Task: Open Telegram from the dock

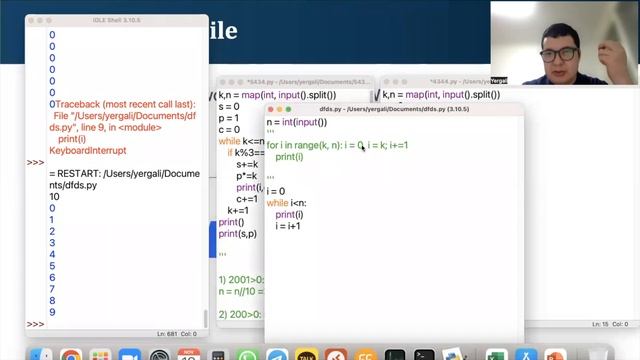Action: (x=277, y=355)
